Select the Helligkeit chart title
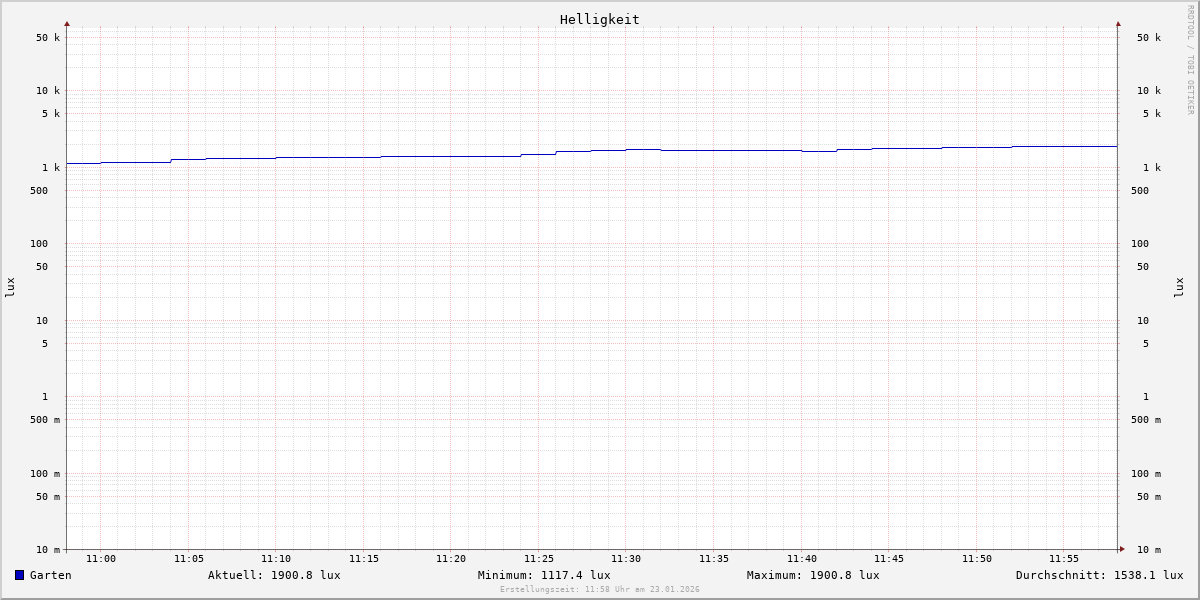Screen dimensions: 1200x600 point(599,19)
